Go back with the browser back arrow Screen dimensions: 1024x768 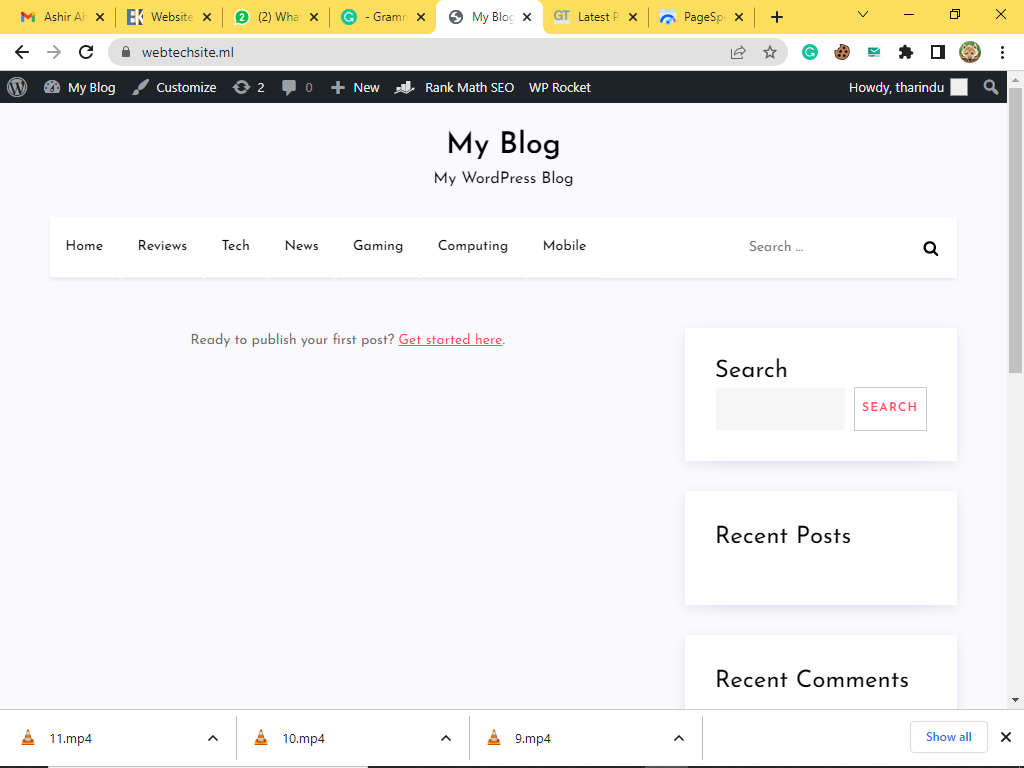pyautogui.click(x=22, y=52)
